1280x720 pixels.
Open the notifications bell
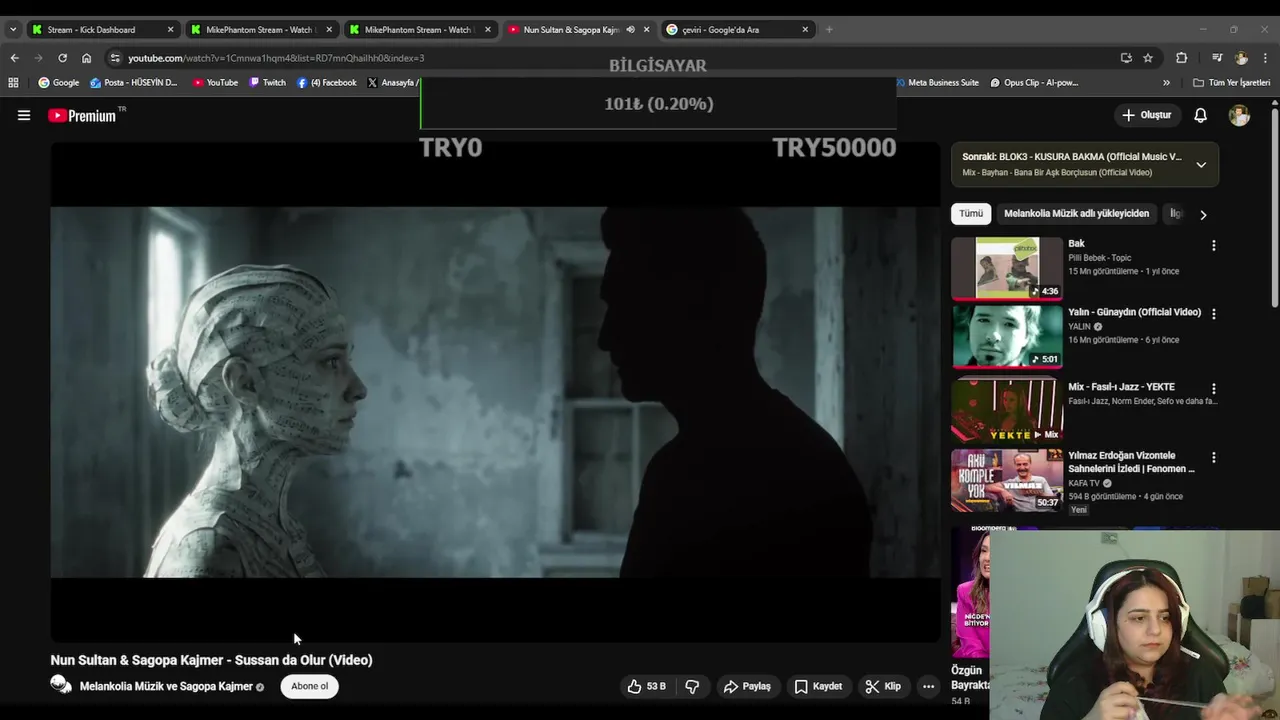[x=1200, y=115]
